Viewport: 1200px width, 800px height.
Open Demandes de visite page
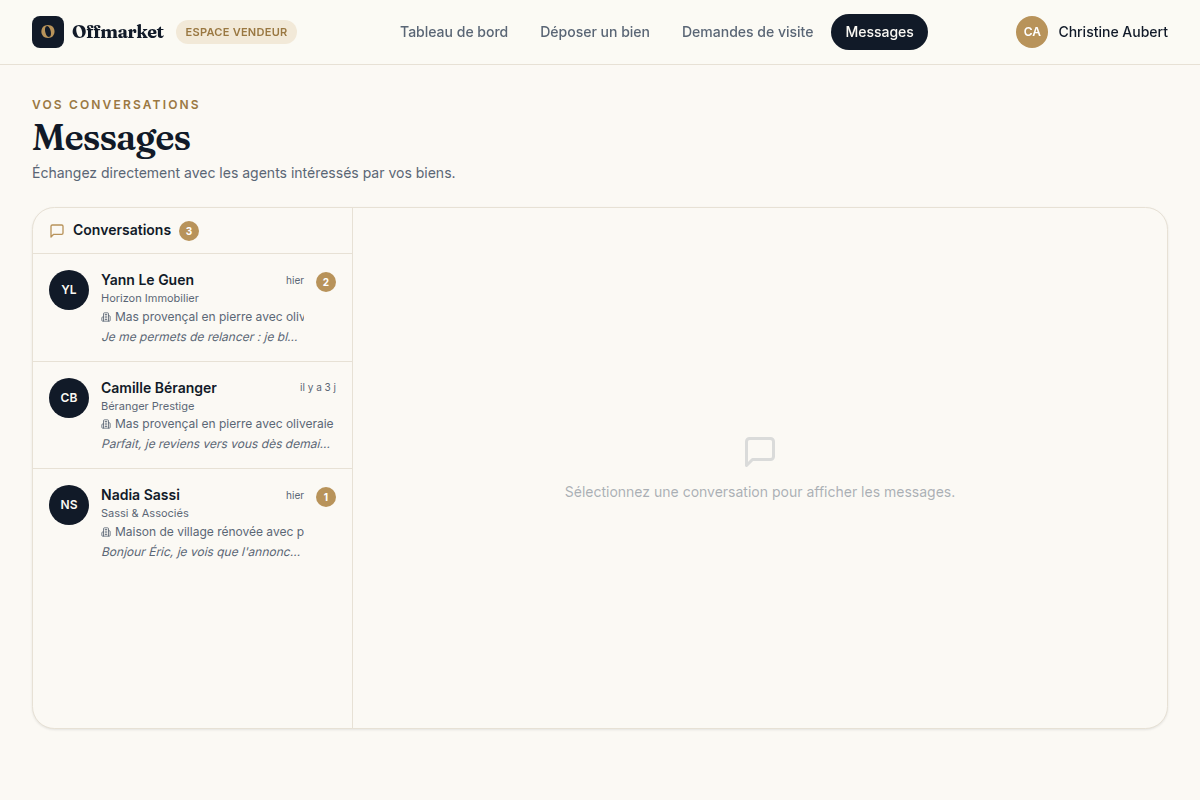pyautogui.click(x=747, y=32)
